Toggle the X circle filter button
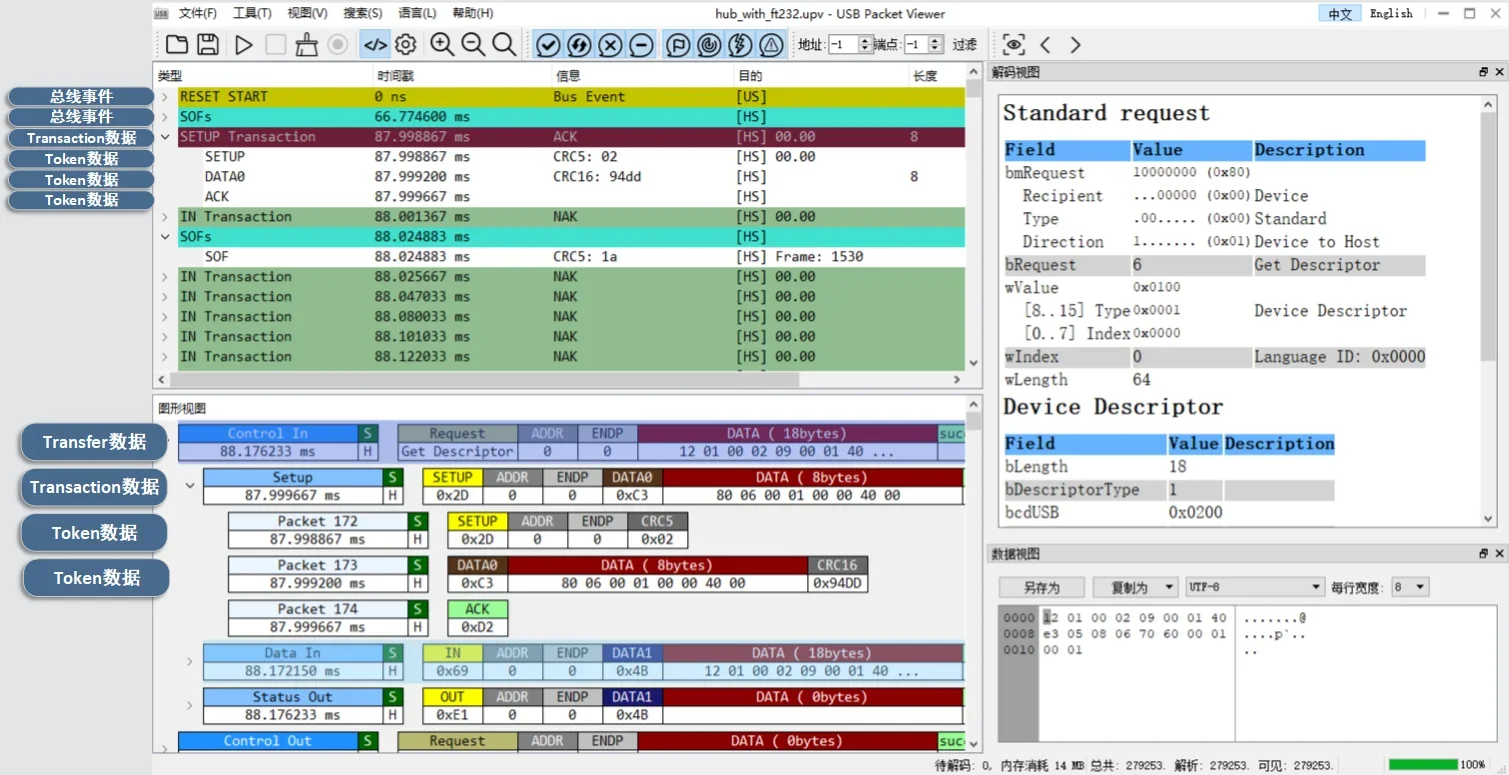This screenshot has height=775, width=1509. click(610, 45)
